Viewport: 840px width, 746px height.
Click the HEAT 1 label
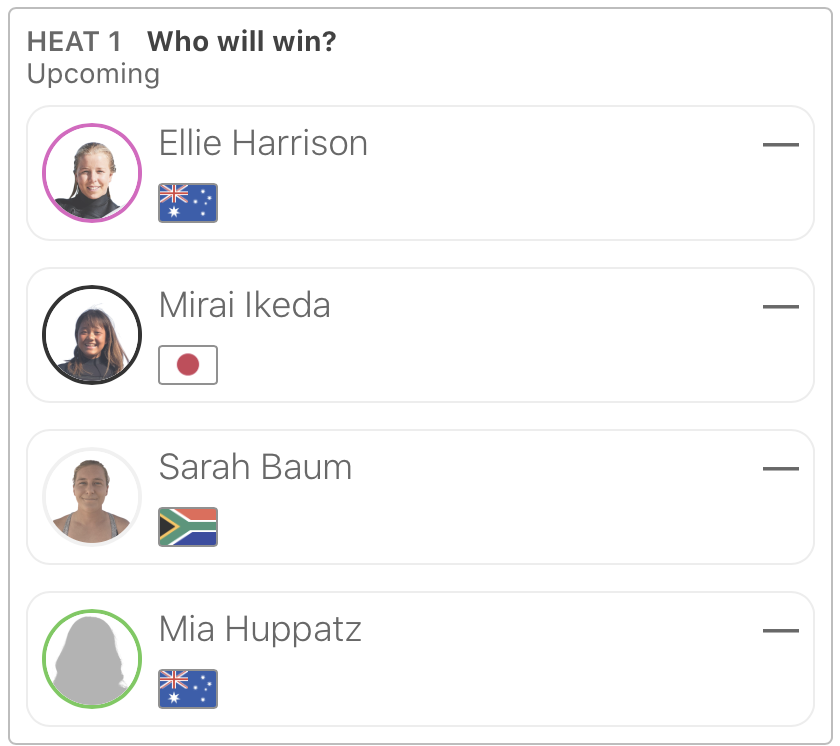click(x=74, y=42)
